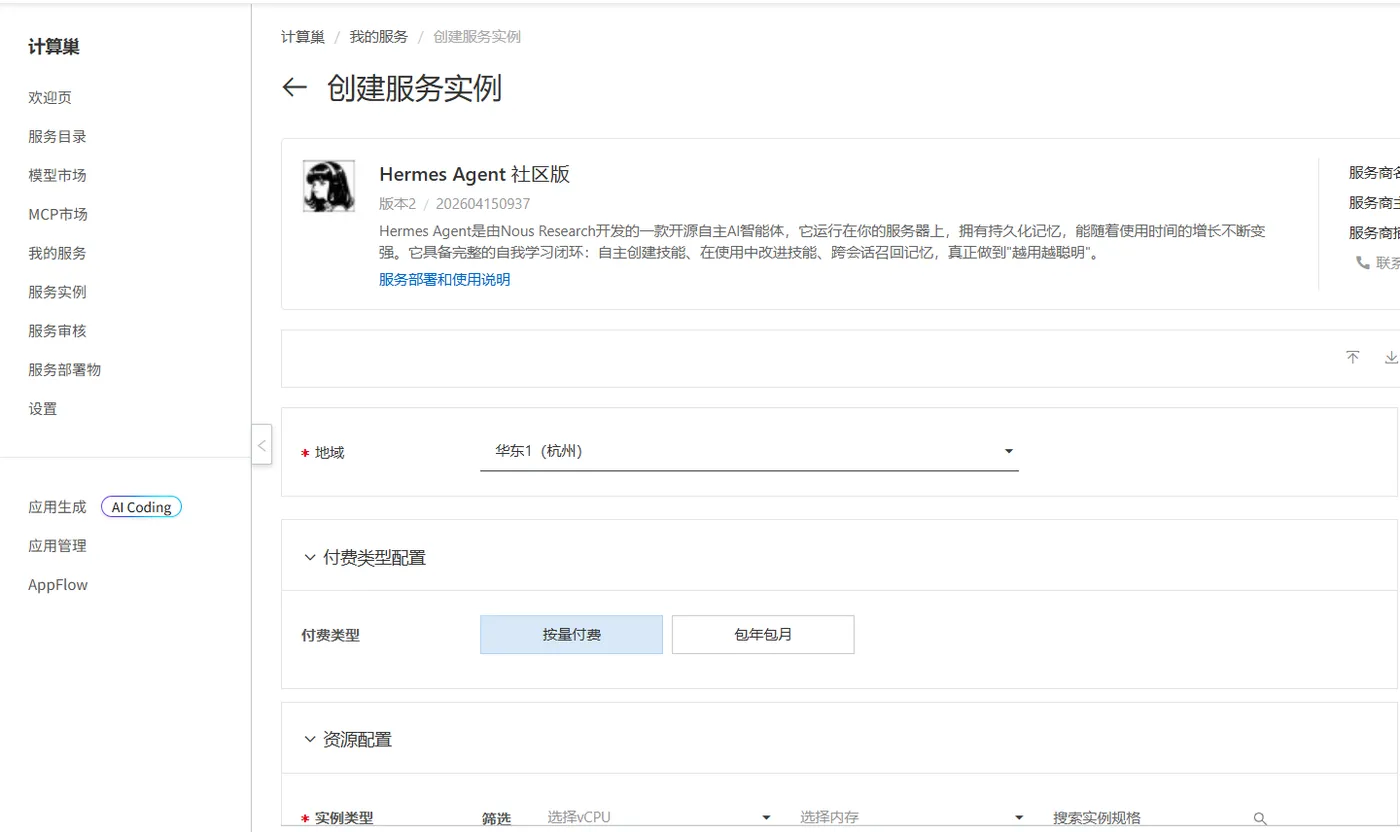Click the 计算巢 sidebar title
This screenshot has height=832, width=1400.
pos(54,47)
